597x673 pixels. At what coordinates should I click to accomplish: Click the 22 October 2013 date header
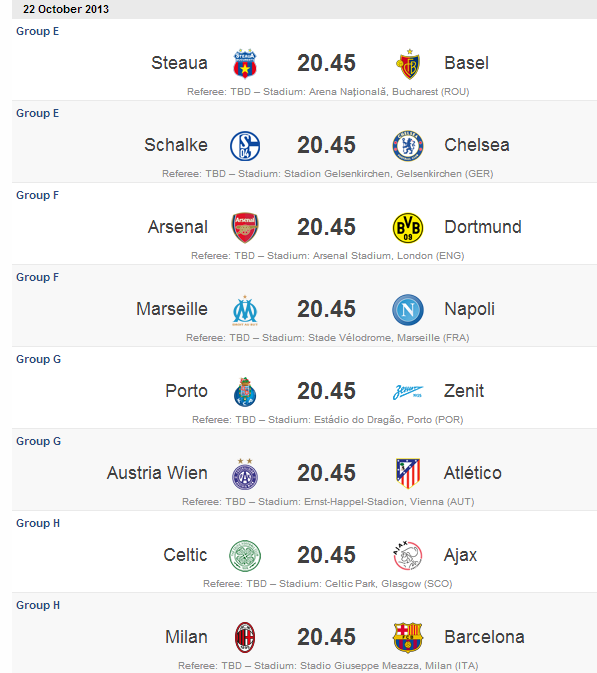[66, 9]
